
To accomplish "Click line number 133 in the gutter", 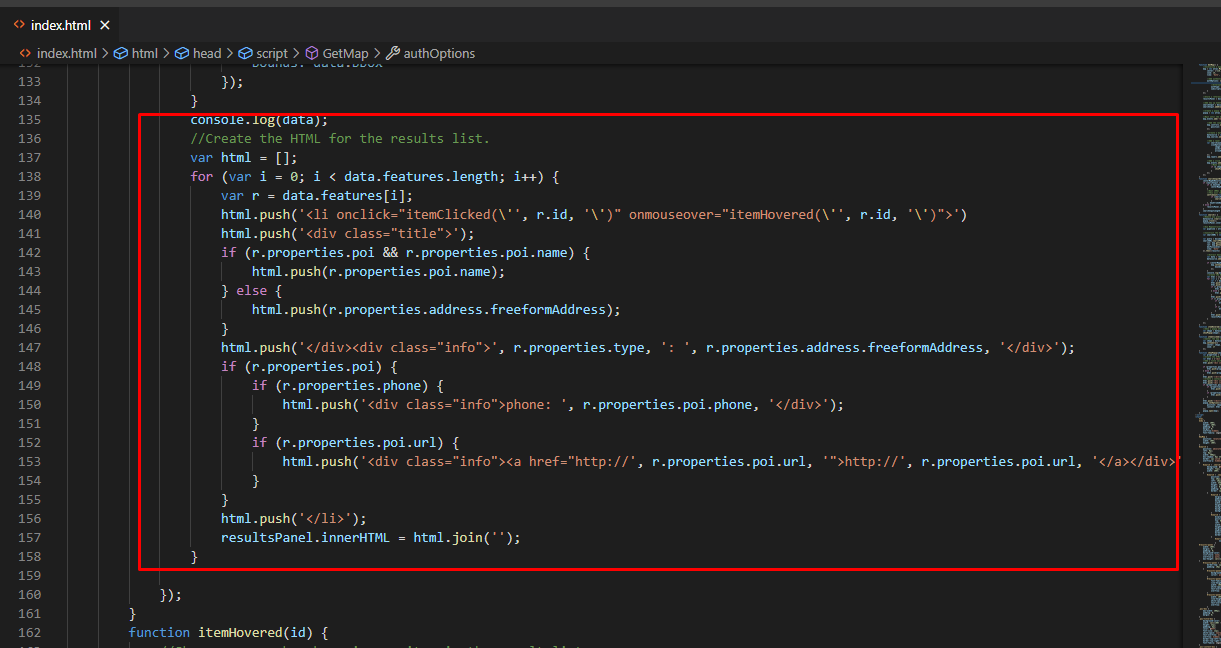I will coord(30,81).
